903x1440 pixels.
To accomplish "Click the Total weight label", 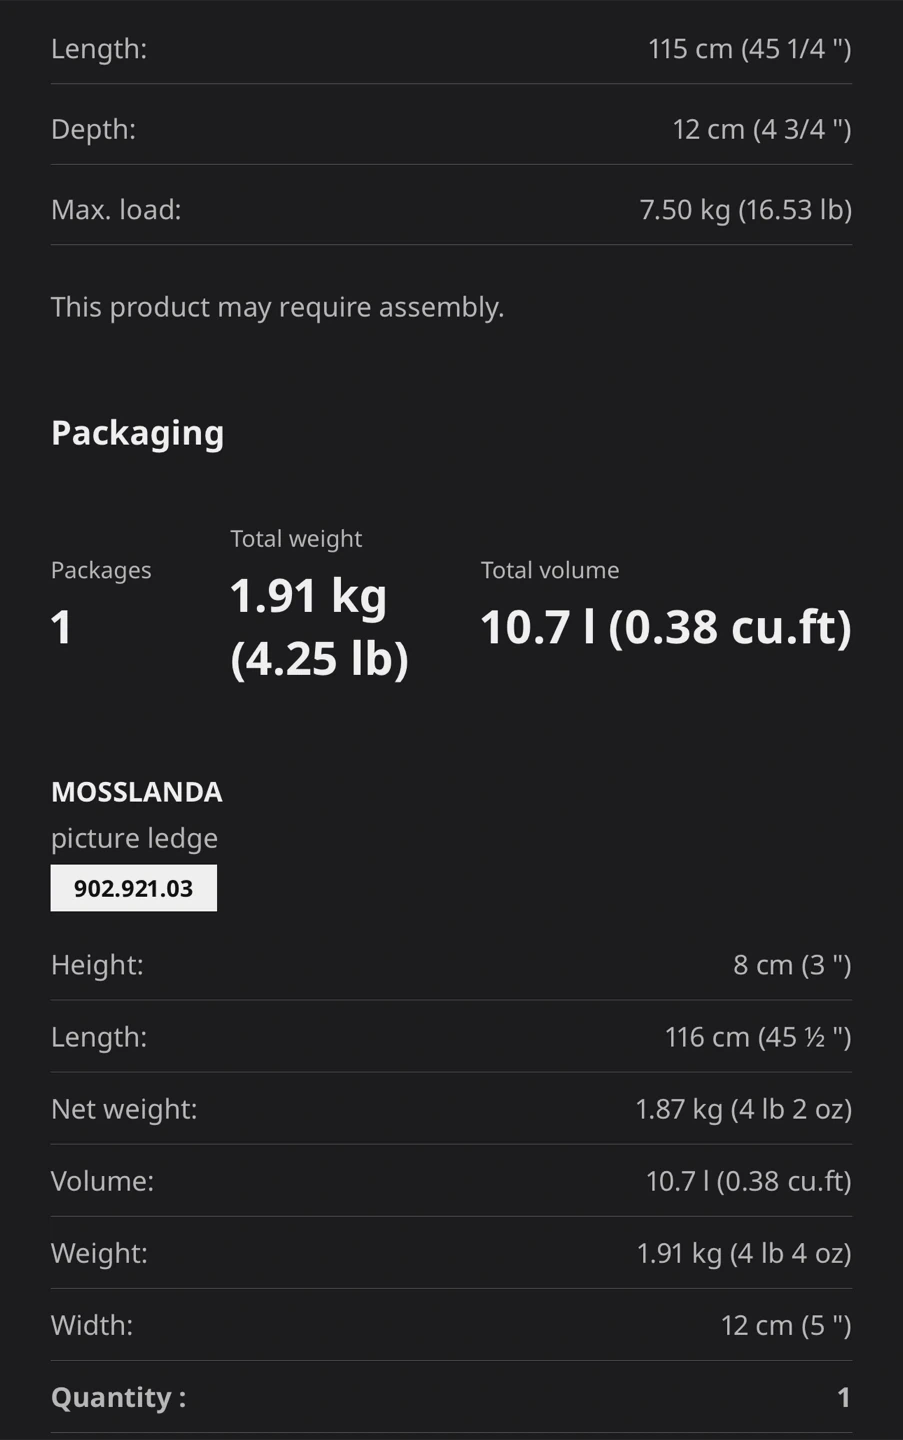I will (296, 538).
